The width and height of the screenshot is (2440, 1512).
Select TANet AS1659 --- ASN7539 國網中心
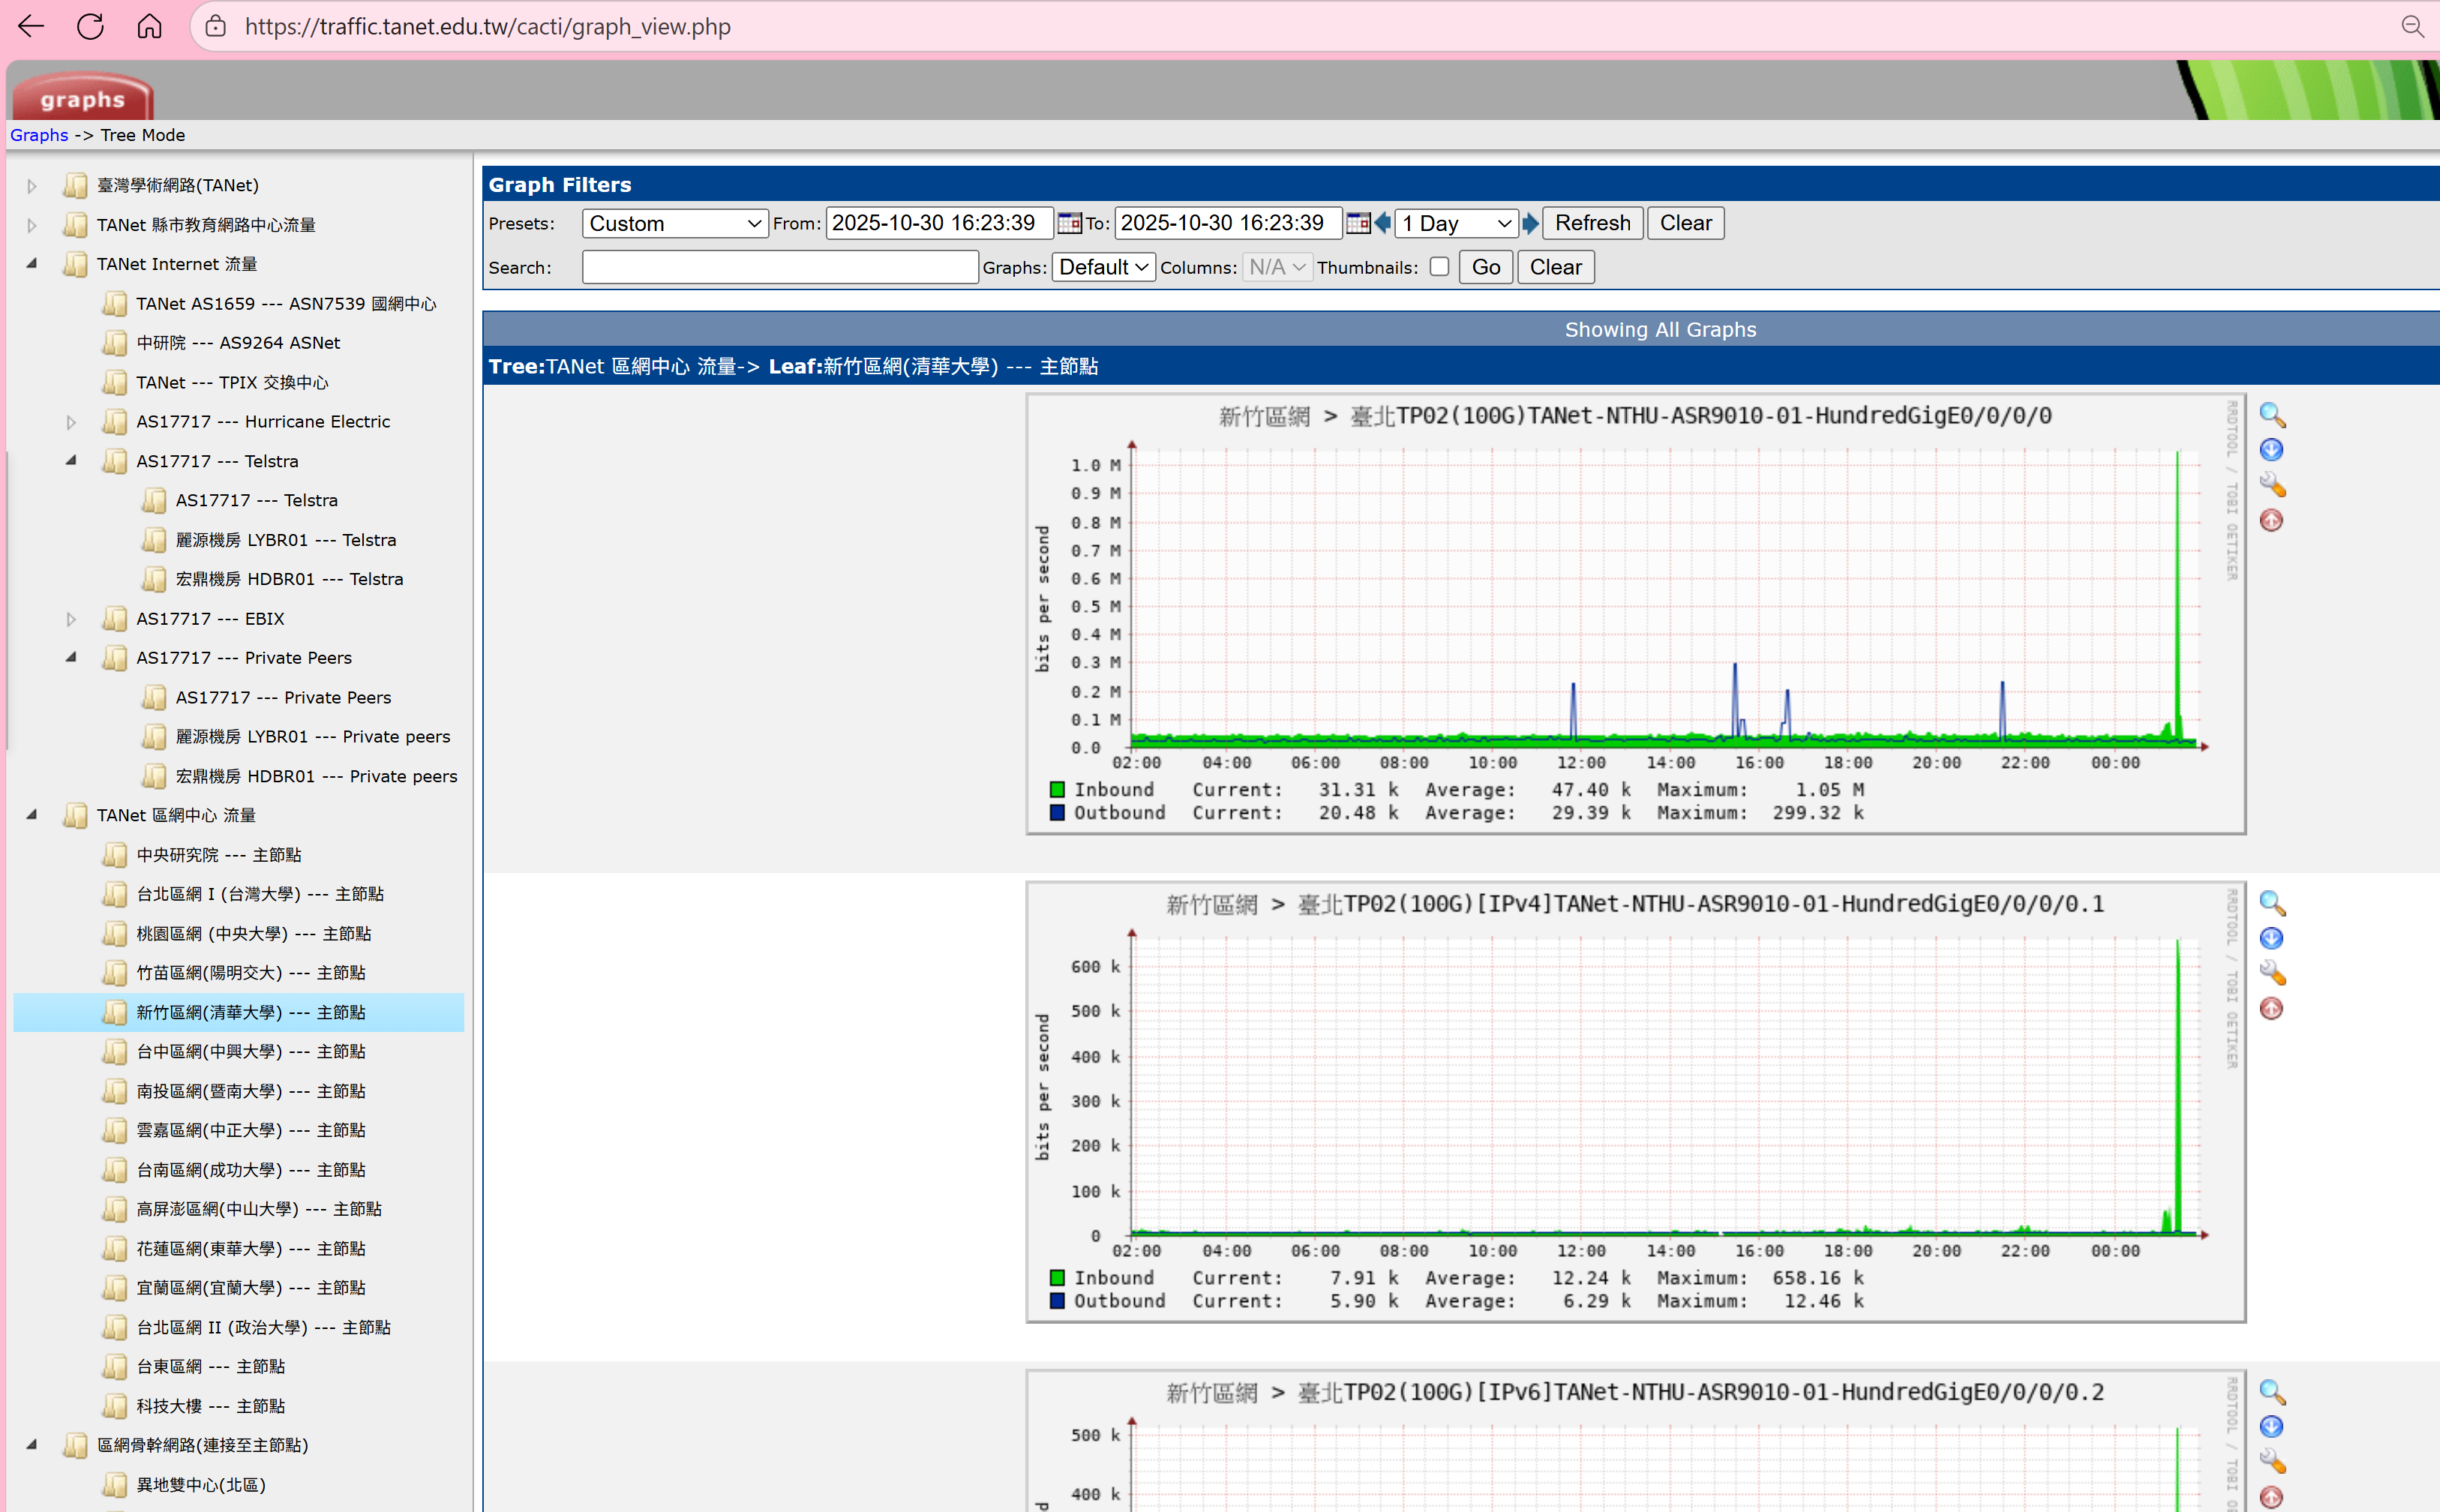click(x=286, y=304)
